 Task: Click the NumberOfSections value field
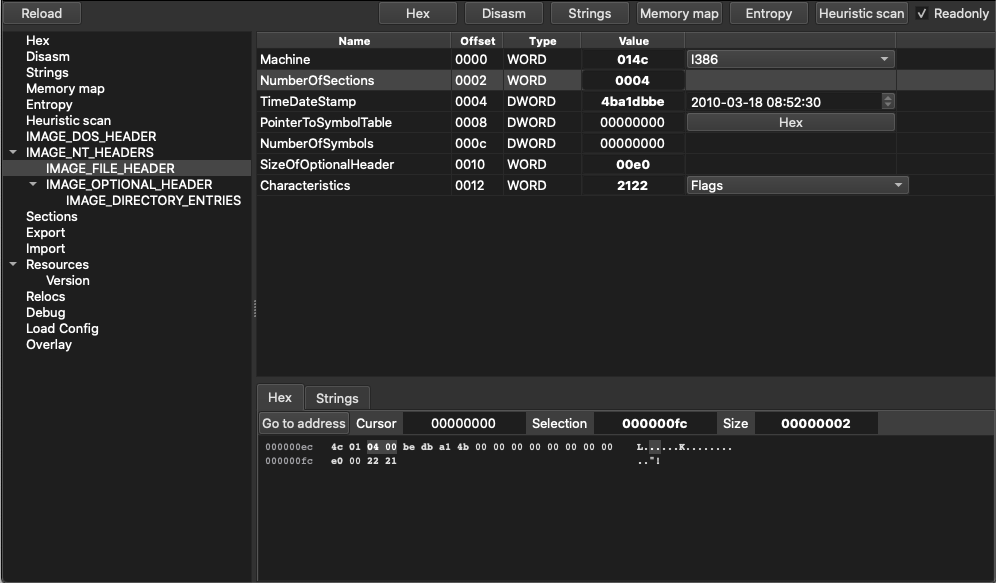click(632, 81)
